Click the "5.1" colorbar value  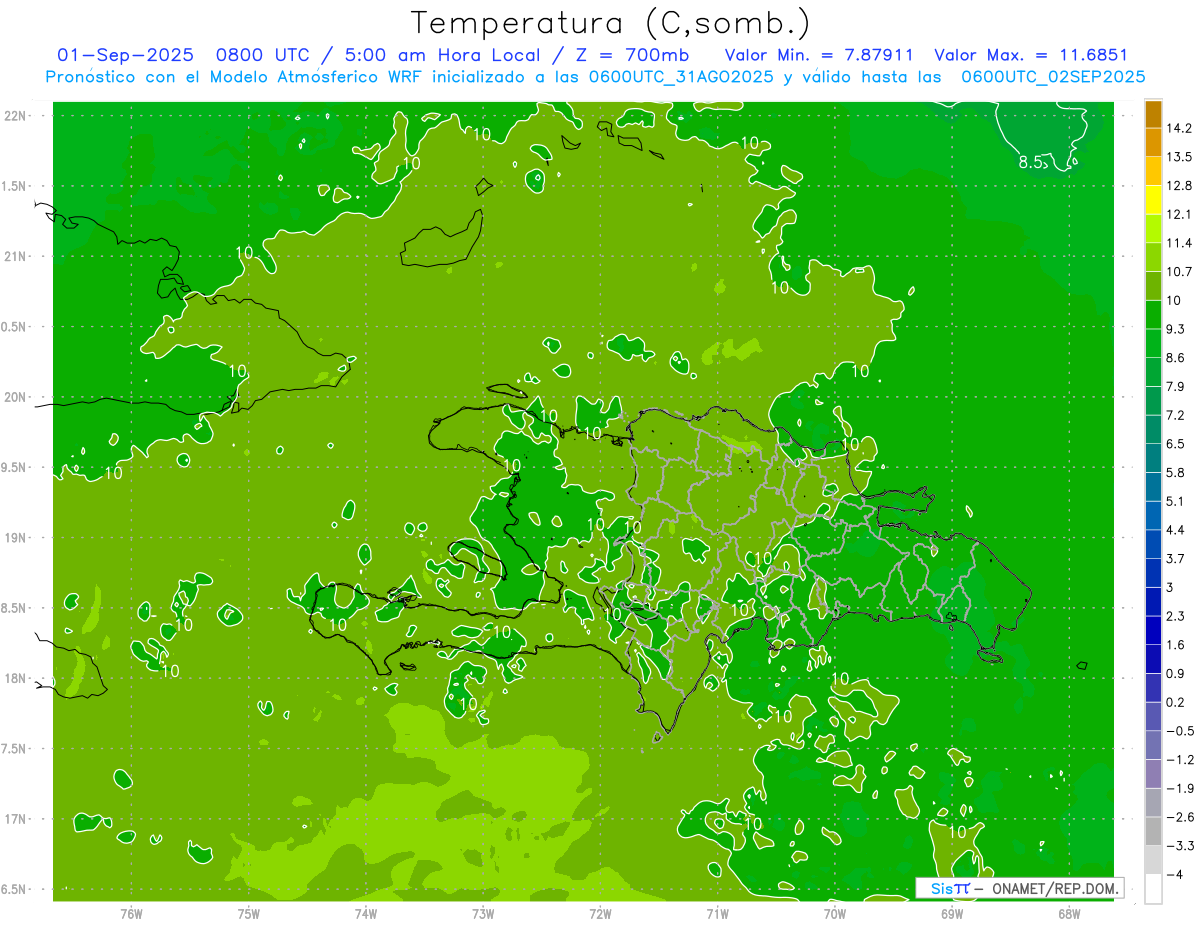coord(1176,501)
